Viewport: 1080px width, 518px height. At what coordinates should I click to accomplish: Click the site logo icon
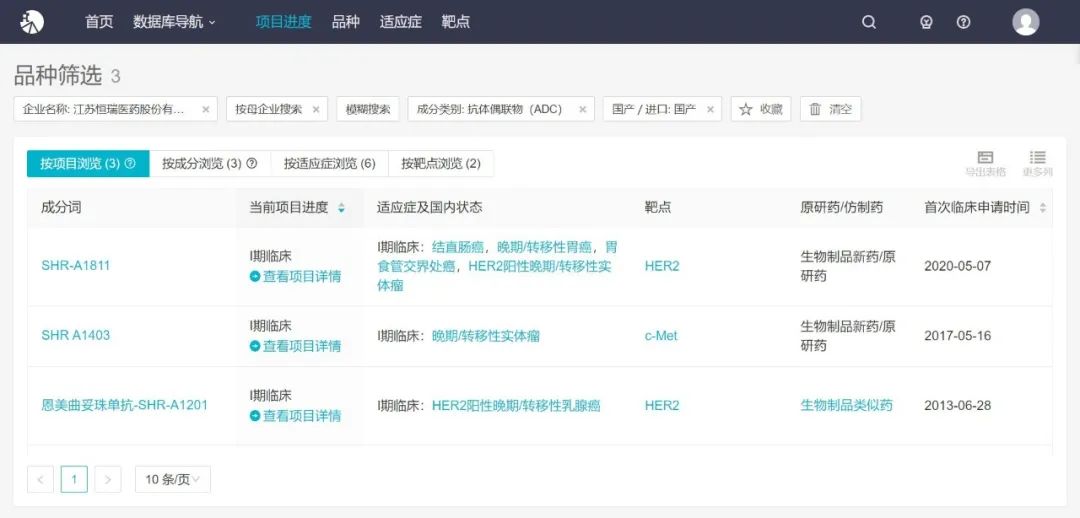click(32, 22)
